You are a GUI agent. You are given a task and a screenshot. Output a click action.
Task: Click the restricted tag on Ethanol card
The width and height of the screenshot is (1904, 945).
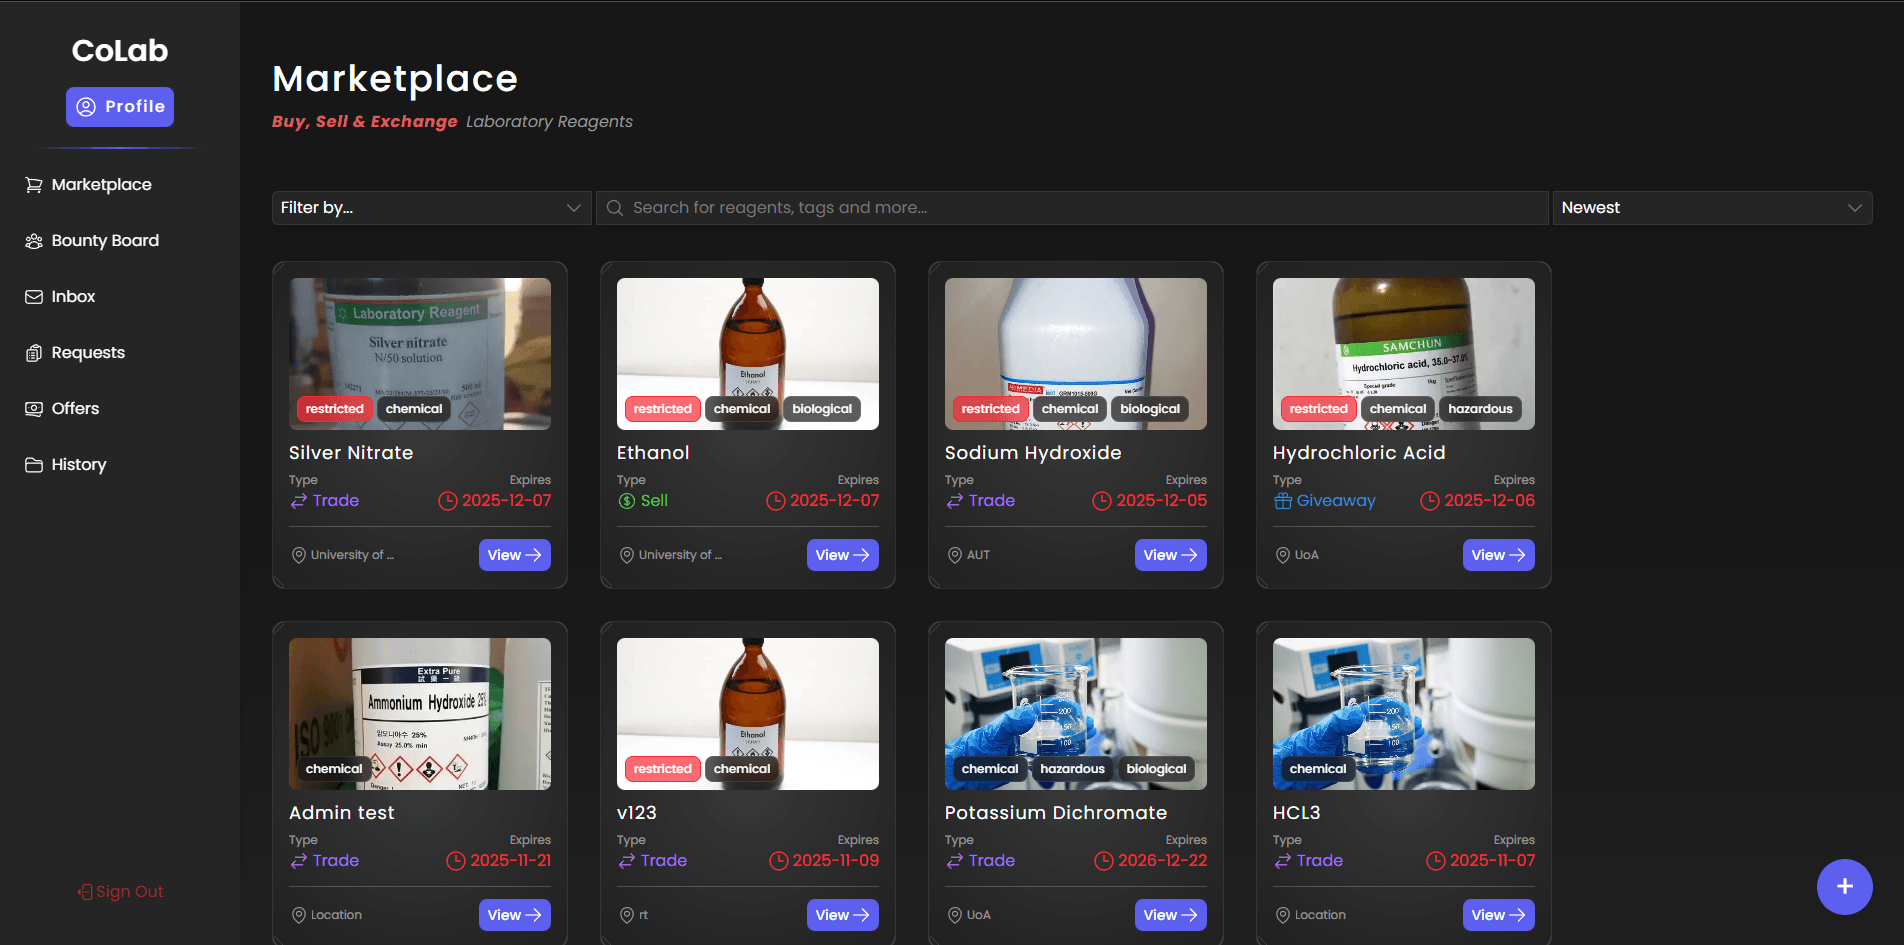click(x=662, y=409)
